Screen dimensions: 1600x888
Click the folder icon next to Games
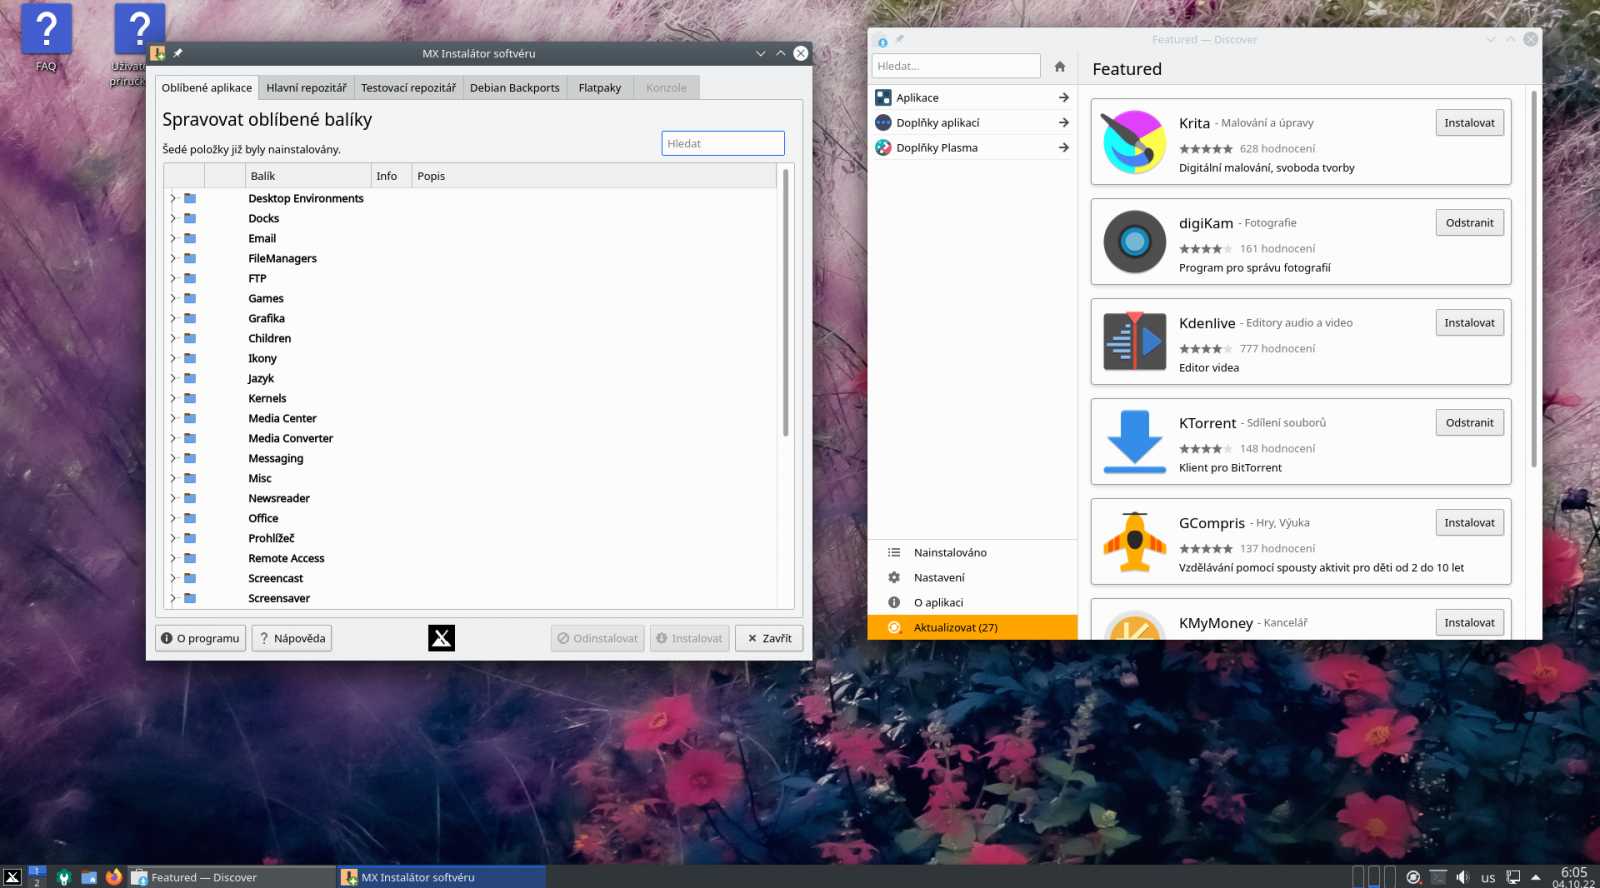tap(190, 298)
